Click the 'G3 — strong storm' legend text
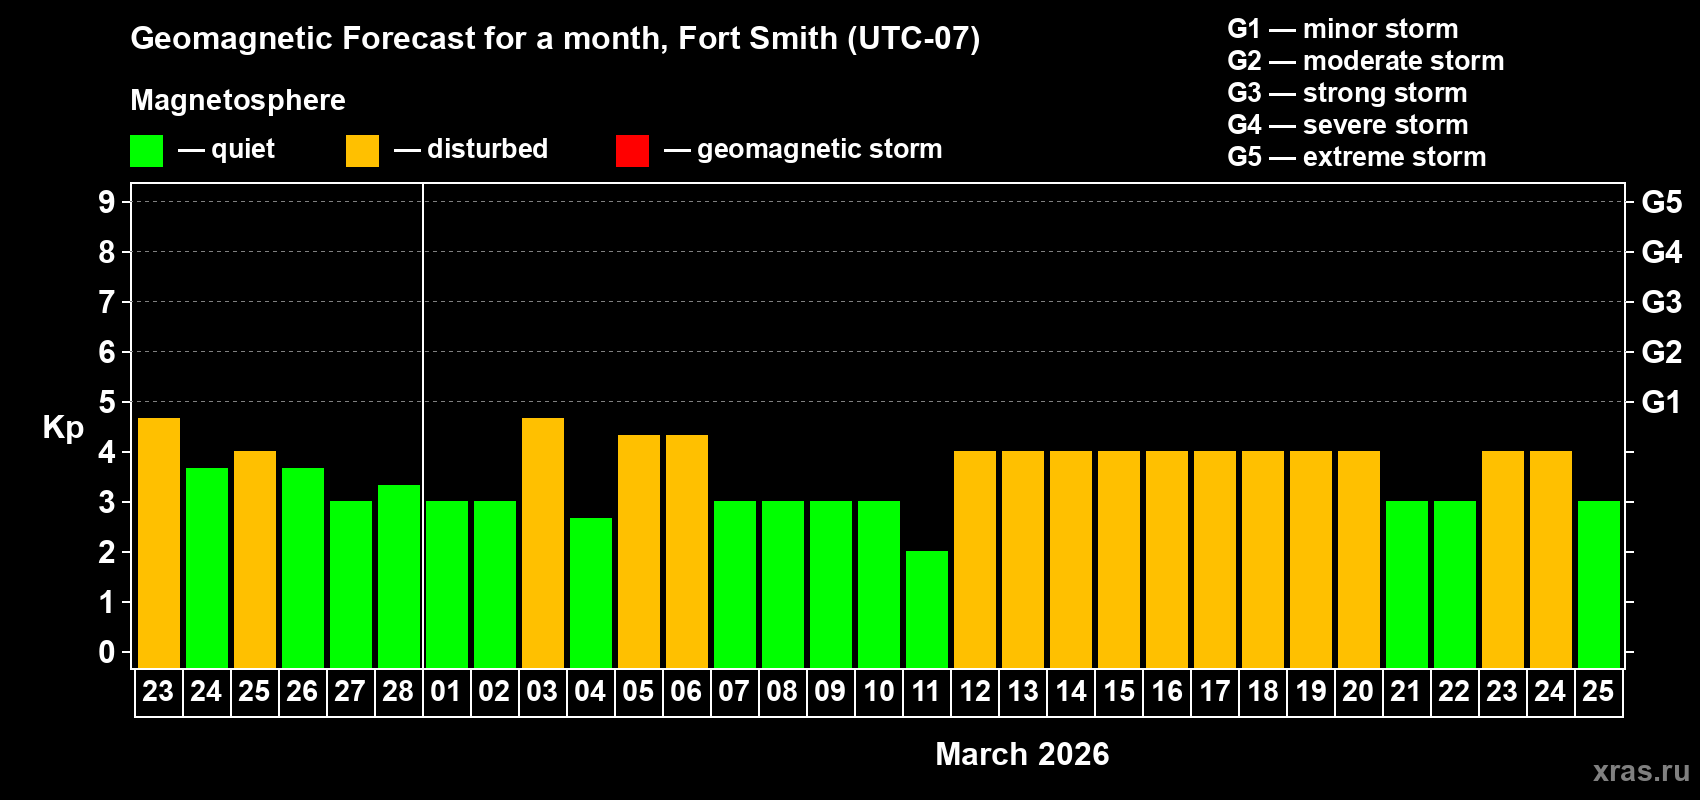Screen dimensions: 1700x800 point(1347,93)
